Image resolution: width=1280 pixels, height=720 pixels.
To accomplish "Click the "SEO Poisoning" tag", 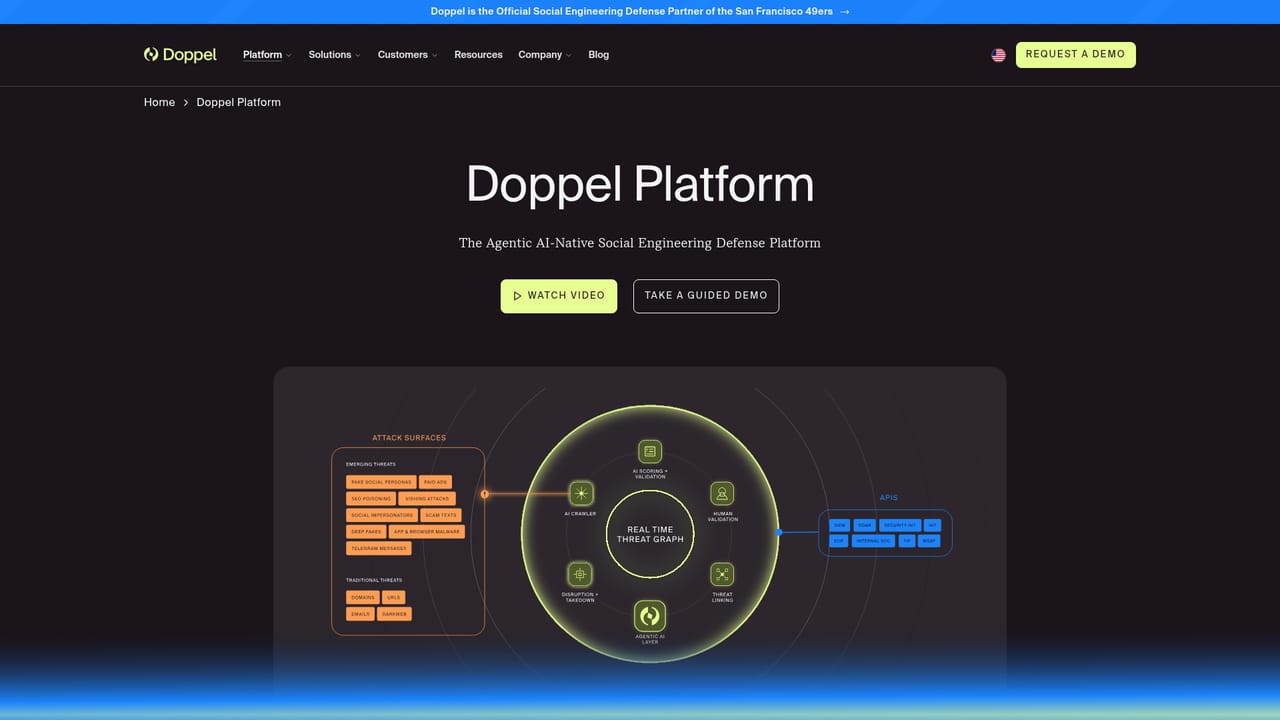I will [370, 498].
